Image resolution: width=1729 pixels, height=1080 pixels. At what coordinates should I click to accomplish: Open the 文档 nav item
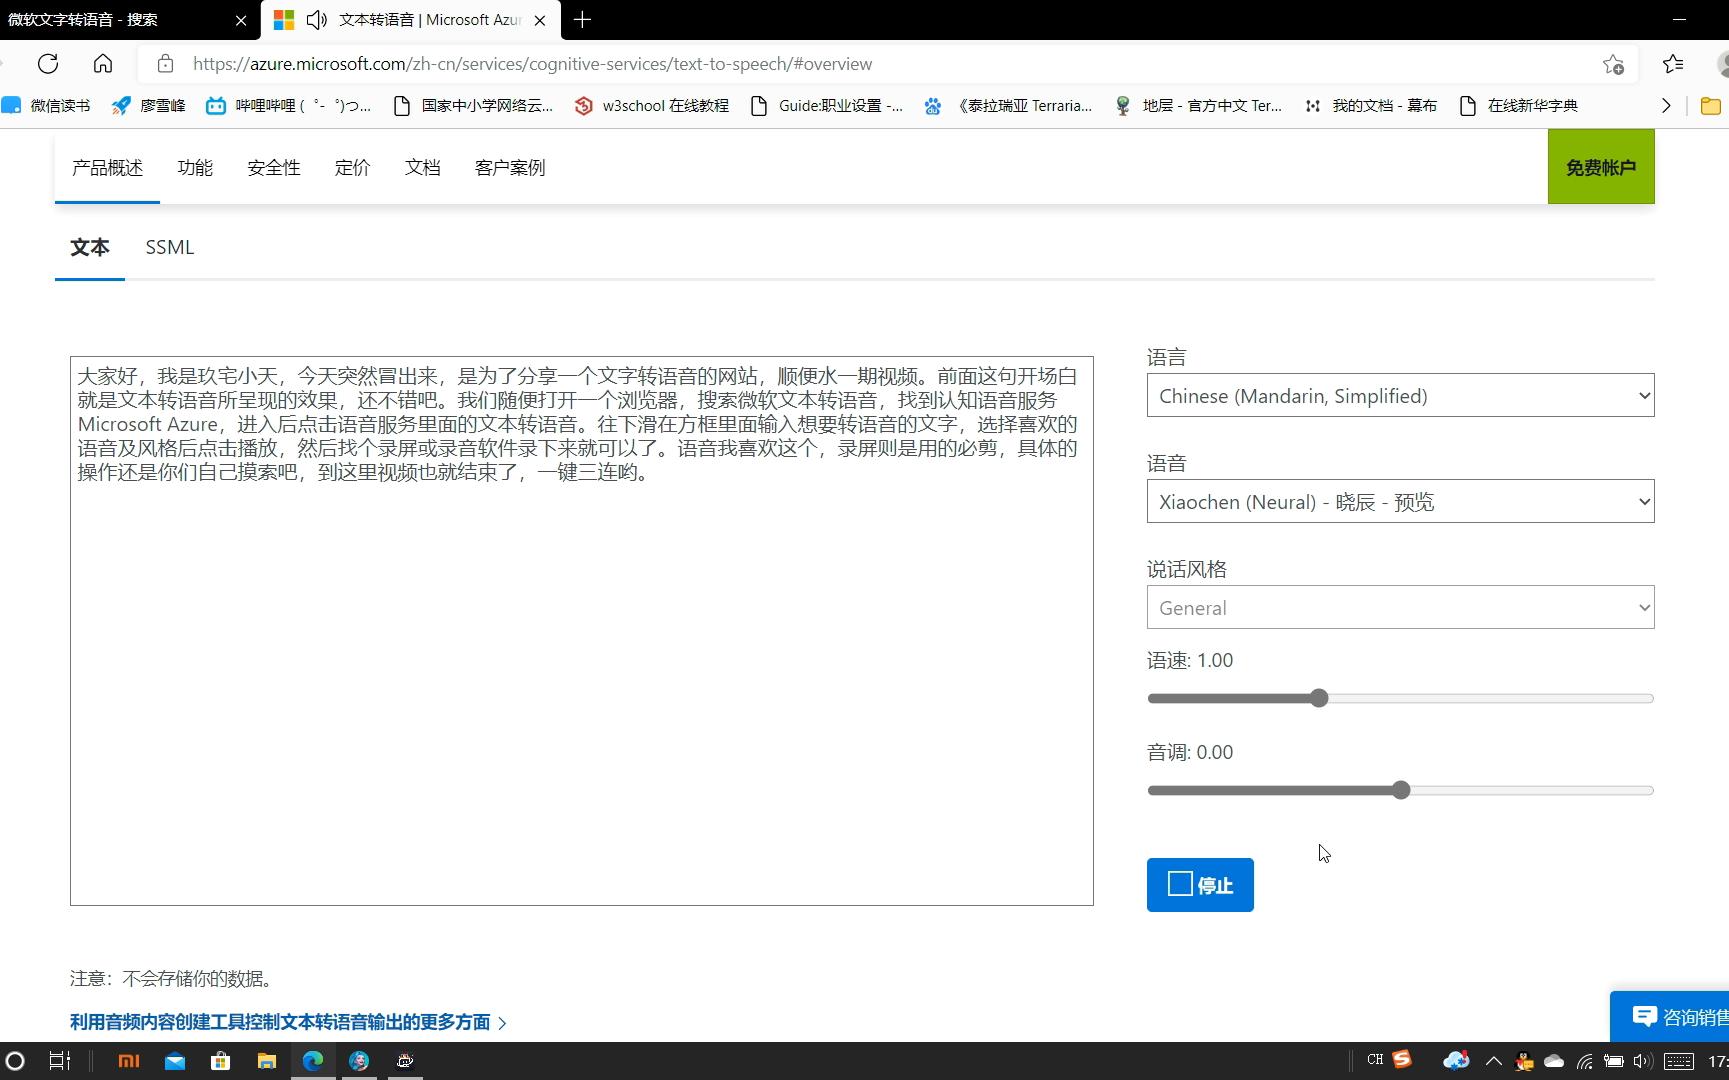tap(423, 167)
